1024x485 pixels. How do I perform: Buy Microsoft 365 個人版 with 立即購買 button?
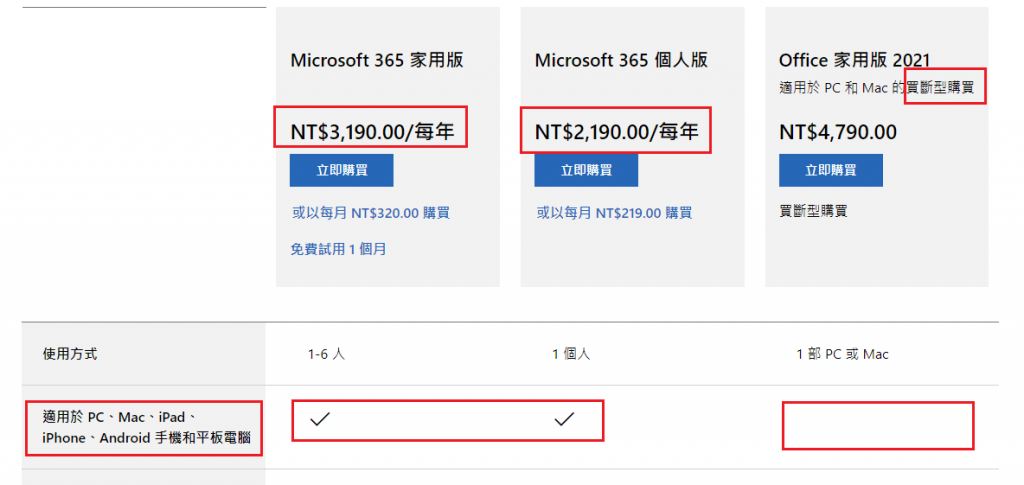tap(586, 170)
